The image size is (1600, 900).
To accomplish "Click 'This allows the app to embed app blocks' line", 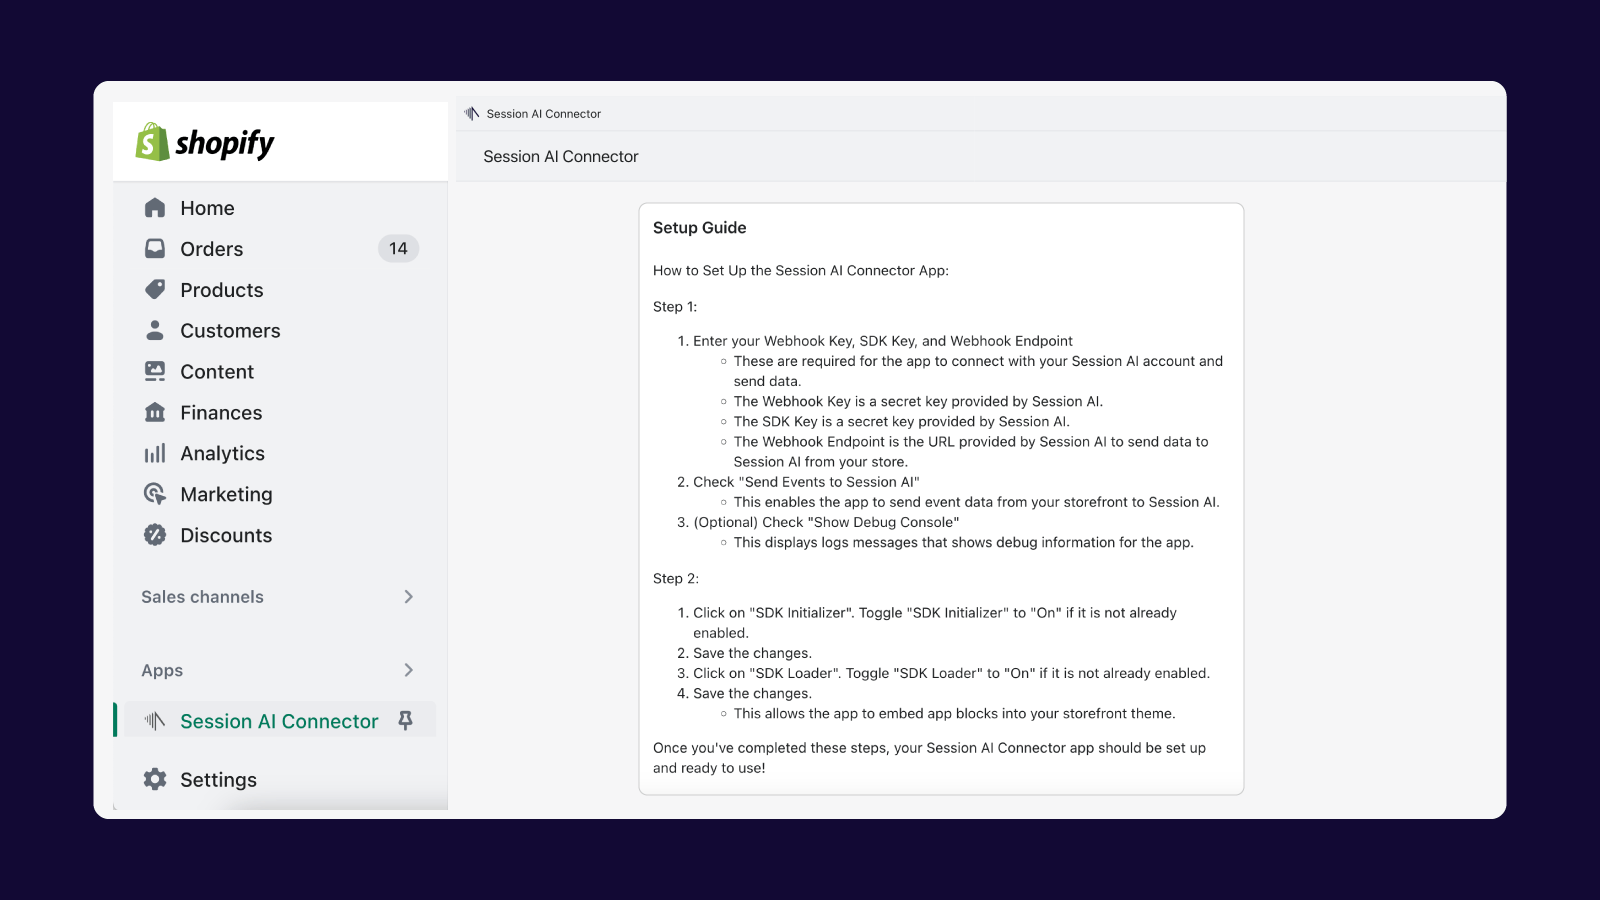I will (954, 713).
